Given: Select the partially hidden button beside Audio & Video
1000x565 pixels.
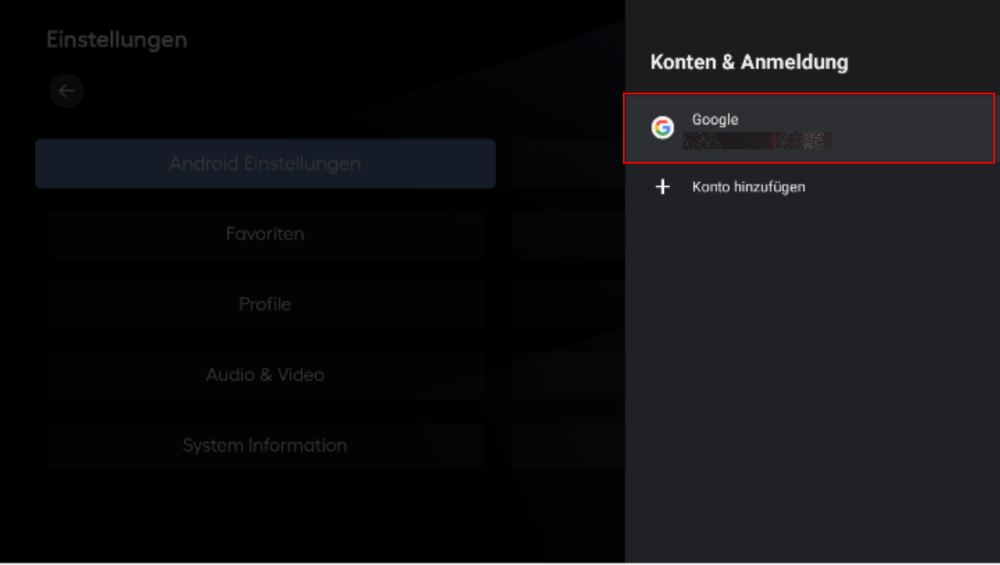Looking at the screenshot, I should click(x=567, y=375).
